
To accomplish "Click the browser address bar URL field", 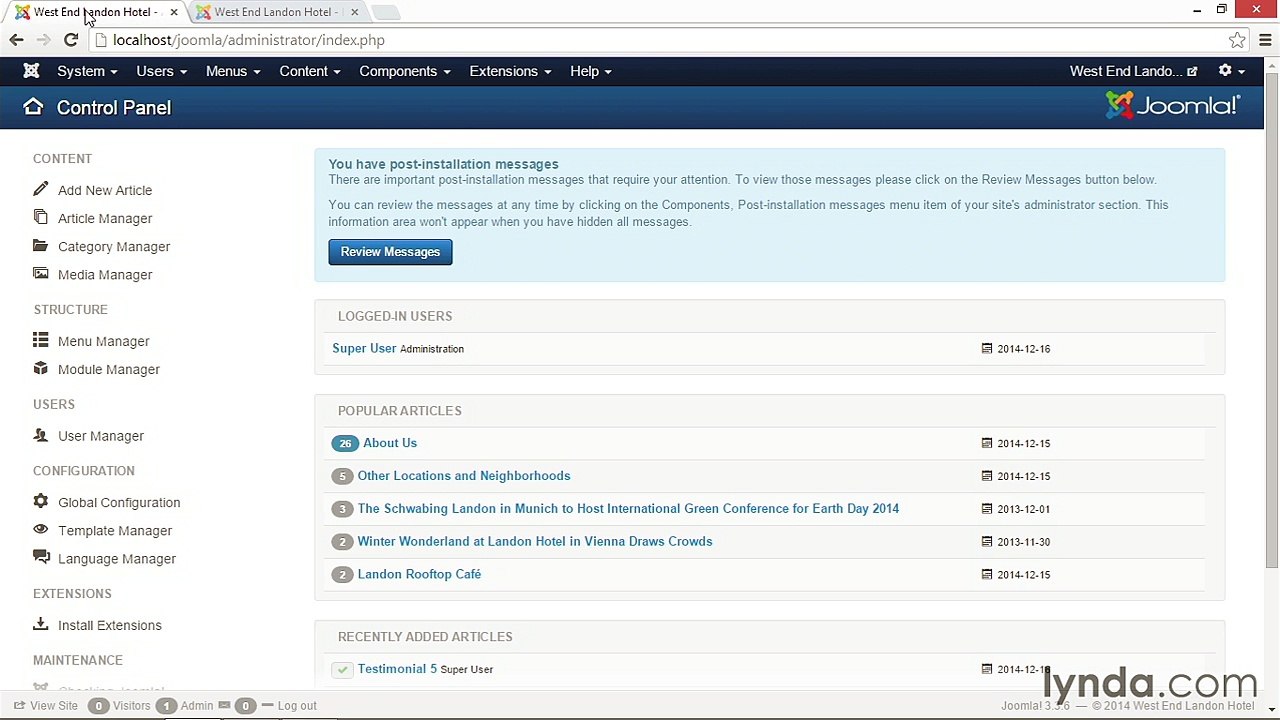I will point(660,40).
